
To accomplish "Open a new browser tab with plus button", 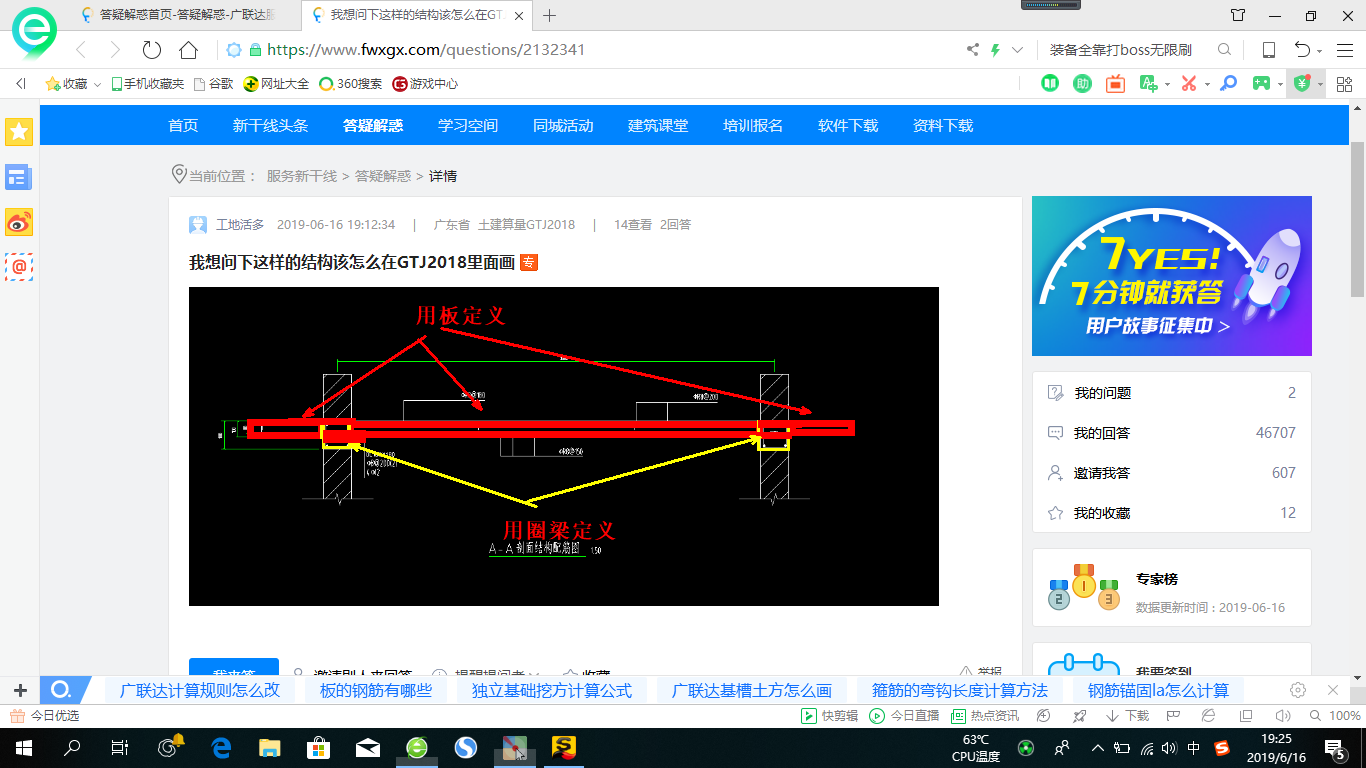I will 549,15.
